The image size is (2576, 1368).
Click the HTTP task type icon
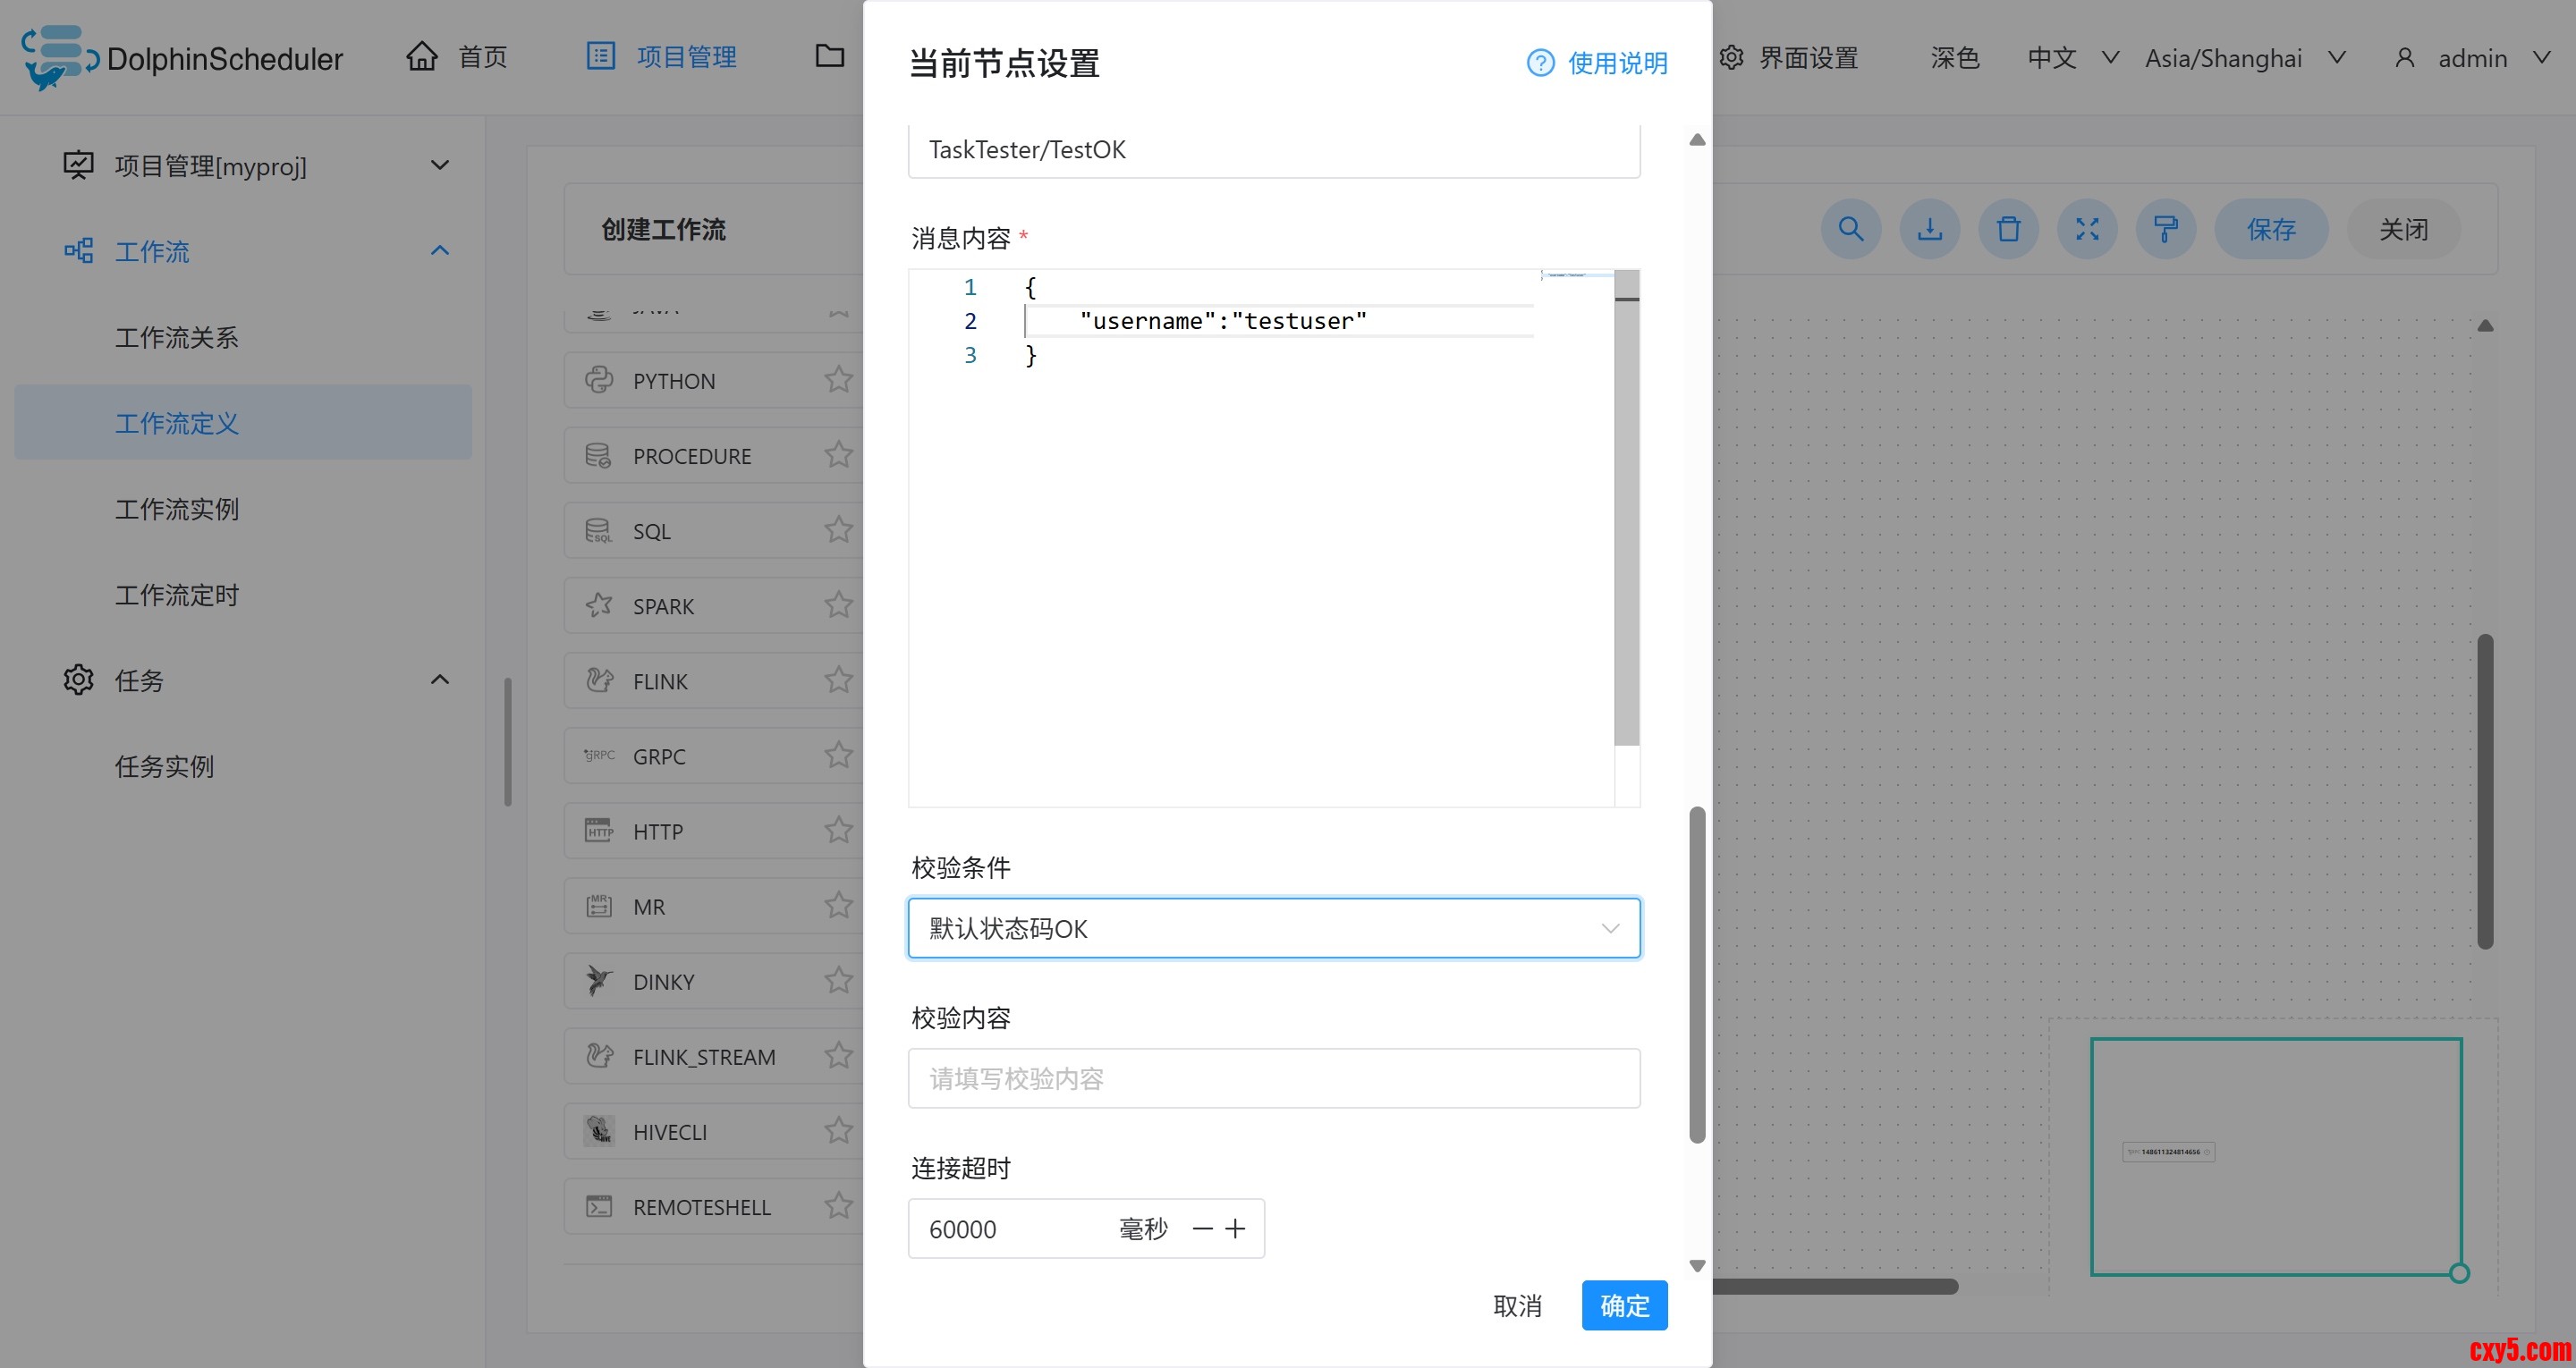(x=599, y=831)
